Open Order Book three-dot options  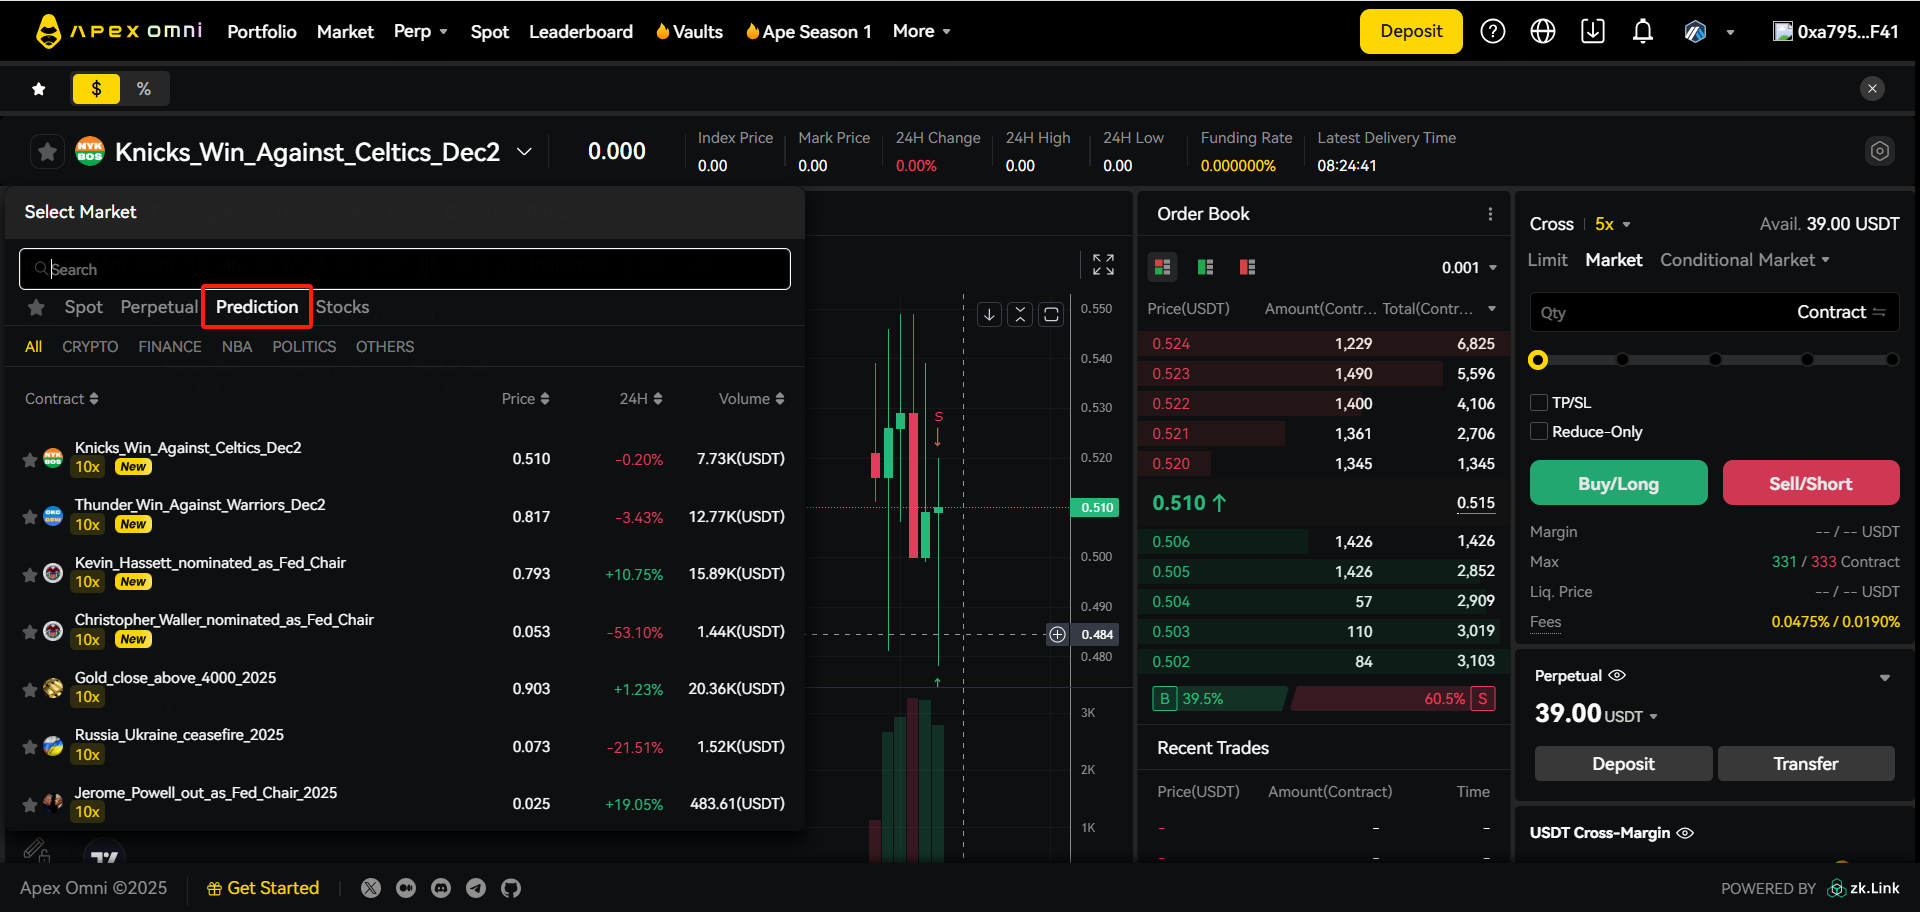point(1490,214)
